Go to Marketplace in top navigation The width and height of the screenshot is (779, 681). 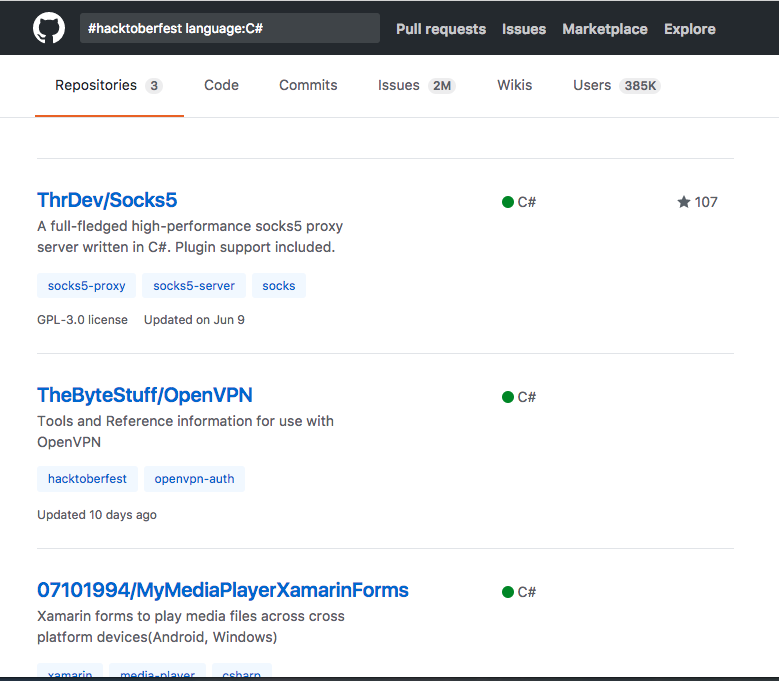[605, 29]
